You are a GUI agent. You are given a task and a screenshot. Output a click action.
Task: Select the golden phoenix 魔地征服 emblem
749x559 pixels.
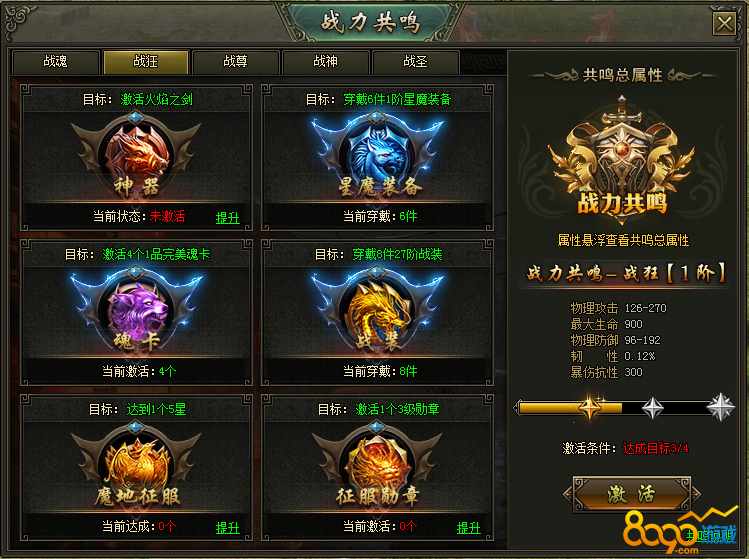[136, 466]
